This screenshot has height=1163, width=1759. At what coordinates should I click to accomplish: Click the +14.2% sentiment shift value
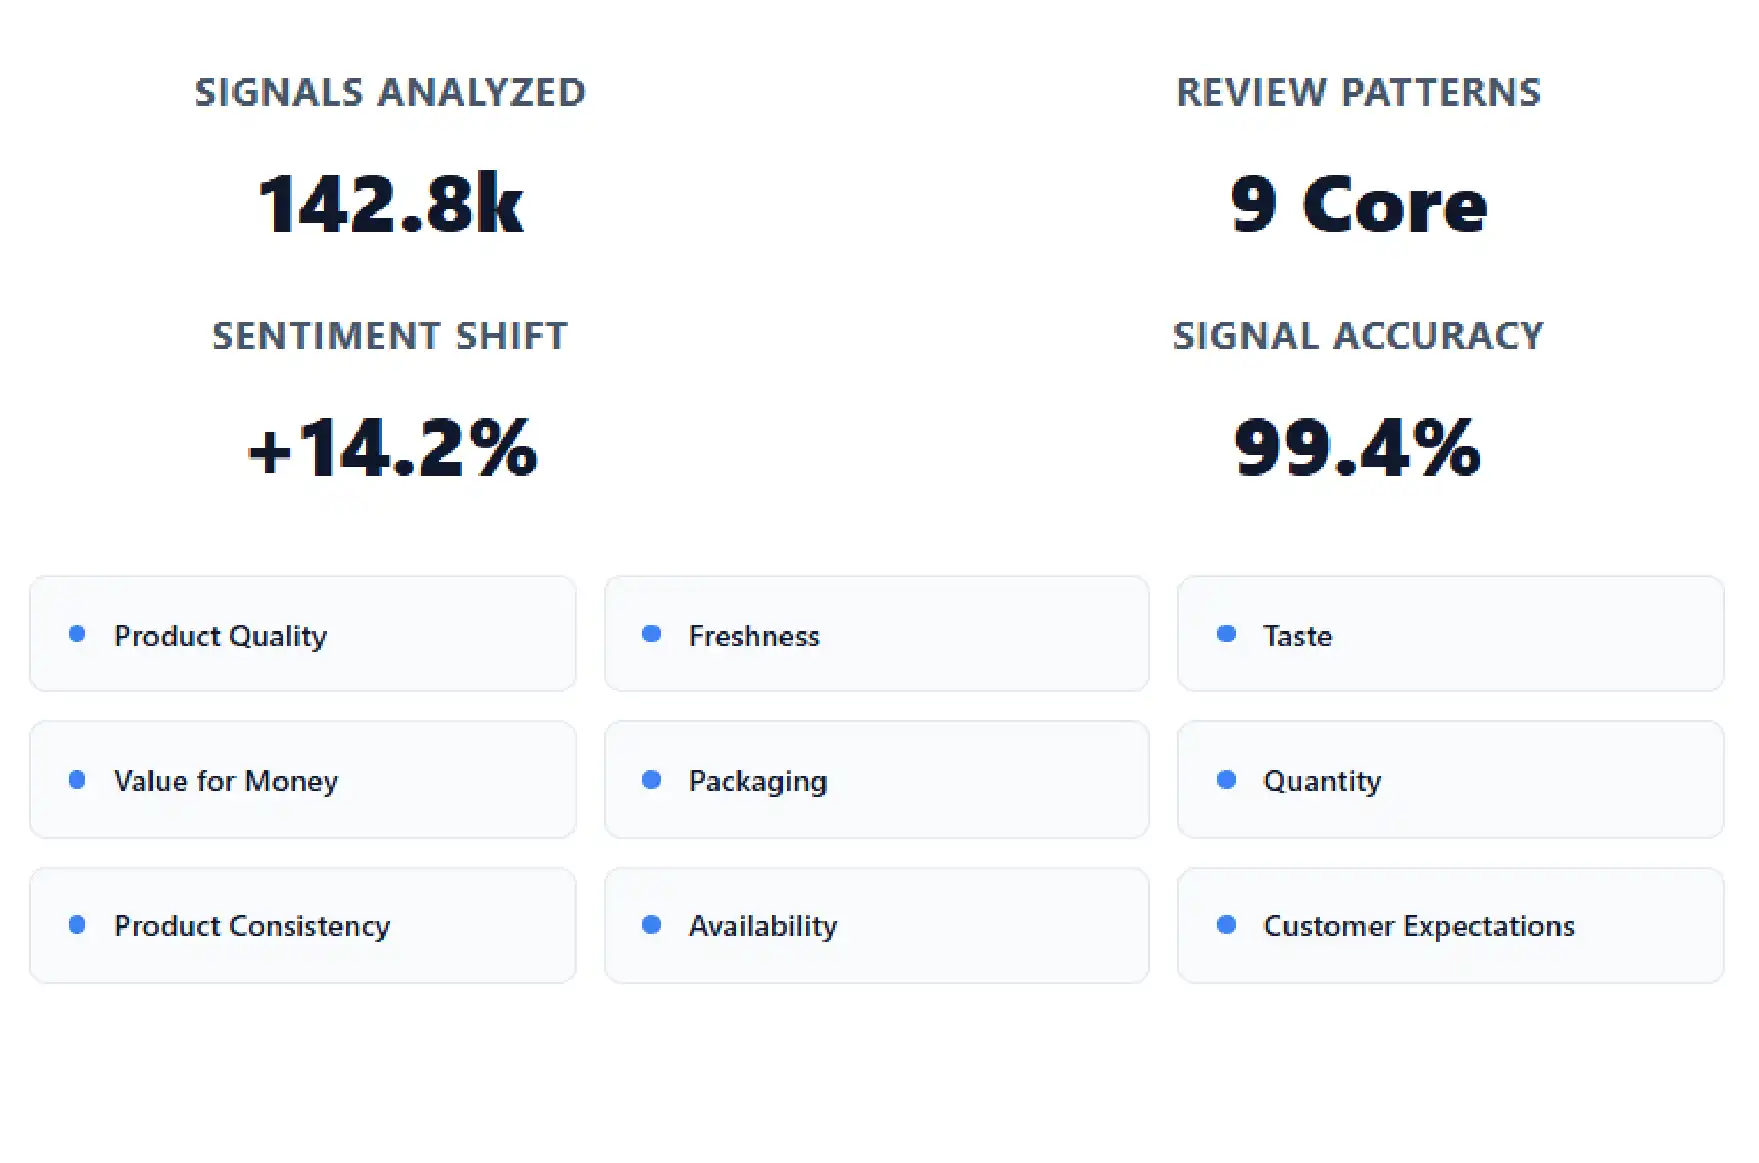click(x=392, y=447)
